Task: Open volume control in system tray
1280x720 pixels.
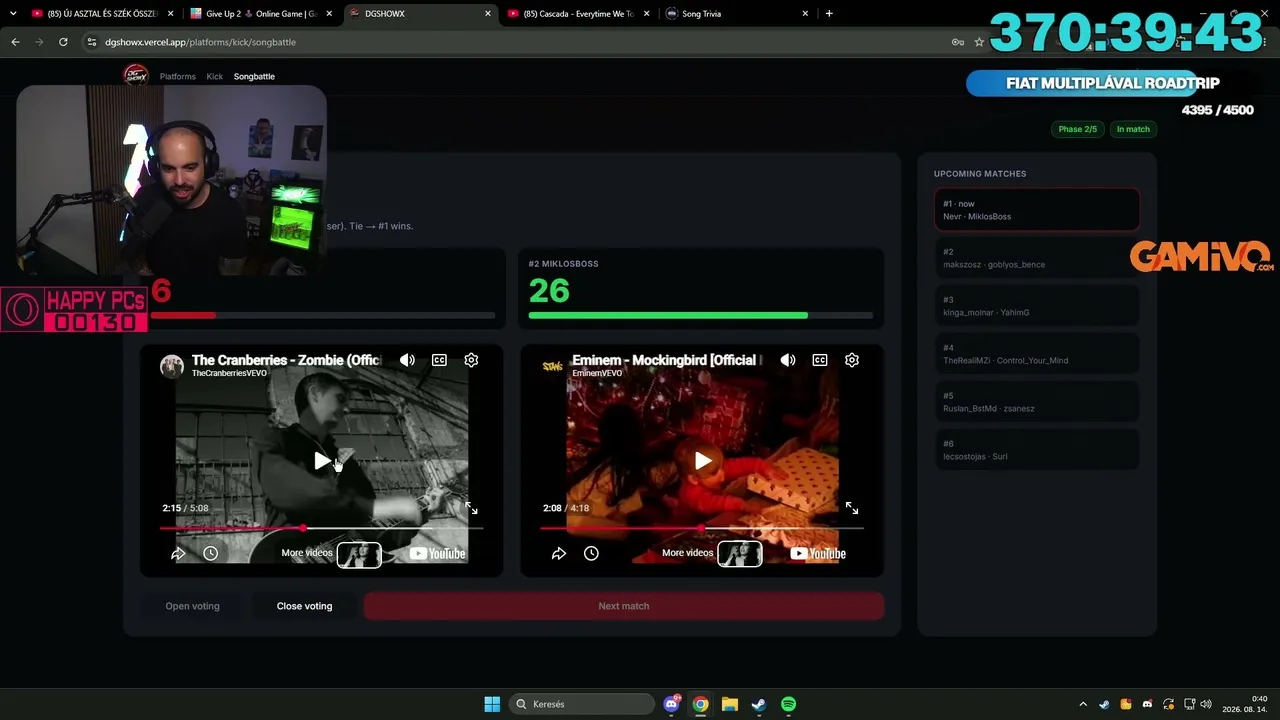Action: point(1206,704)
